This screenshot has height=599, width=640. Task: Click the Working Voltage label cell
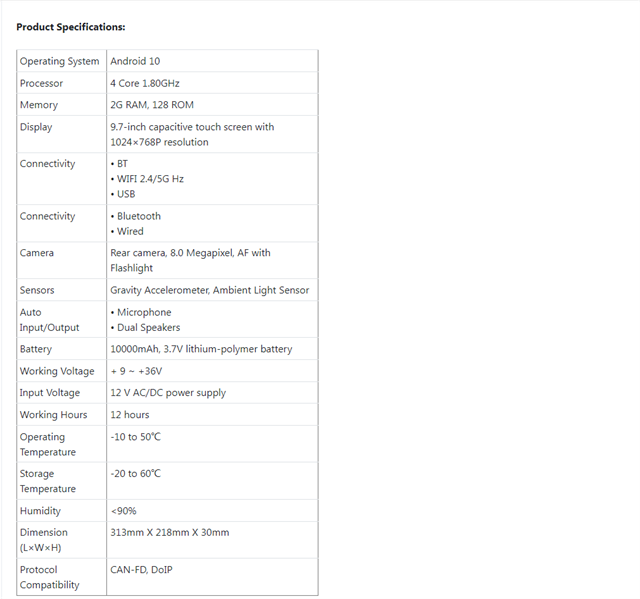(x=62, y=371)
